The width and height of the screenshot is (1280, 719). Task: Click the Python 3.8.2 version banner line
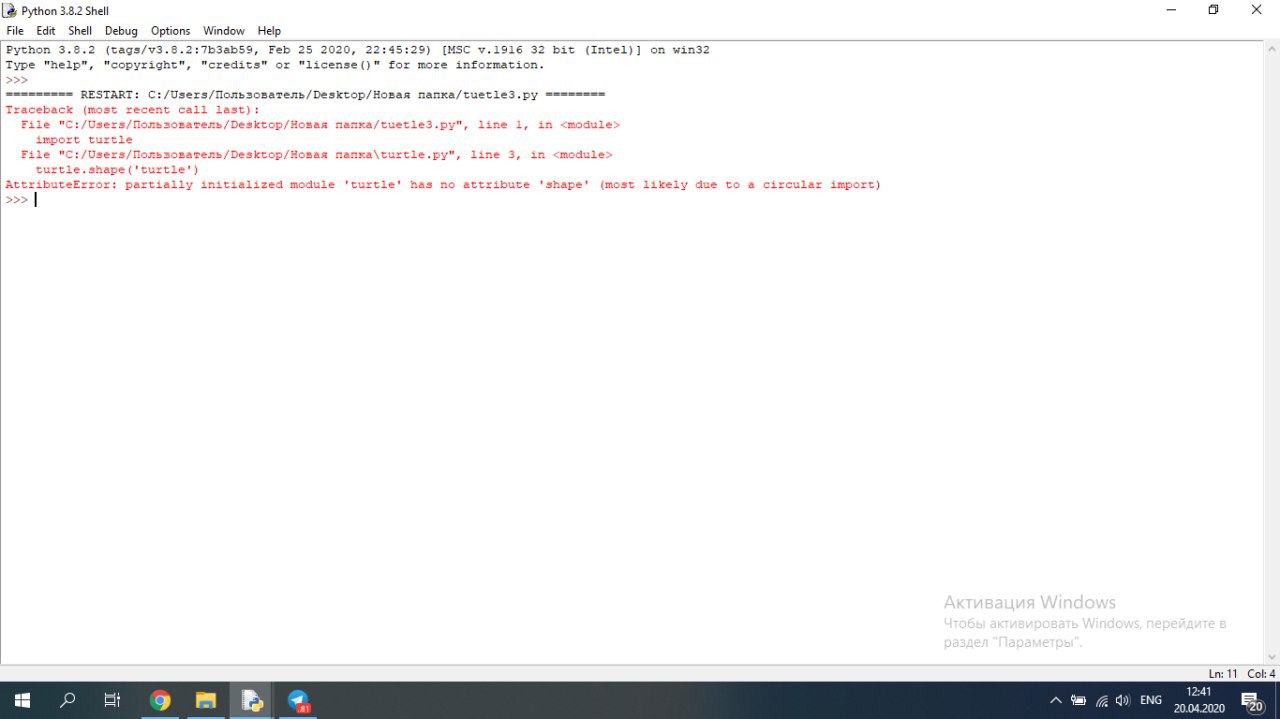point(357,50)
